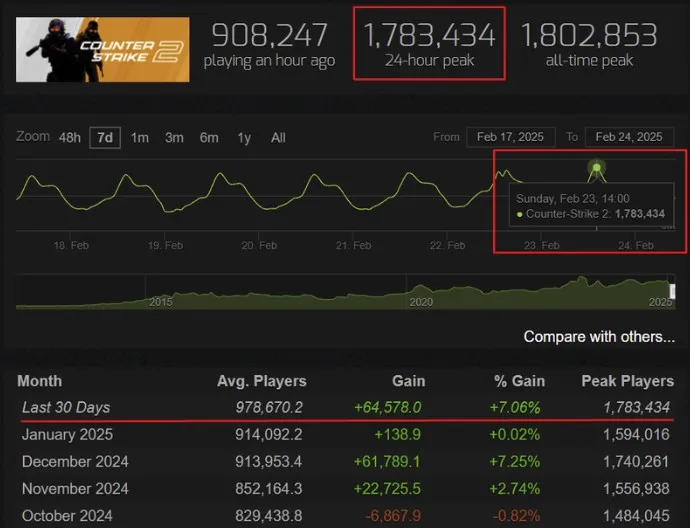Click the +7.25% gain percentage
The height and width of the screenshot is (528, 690).
[x=515, y=462]
